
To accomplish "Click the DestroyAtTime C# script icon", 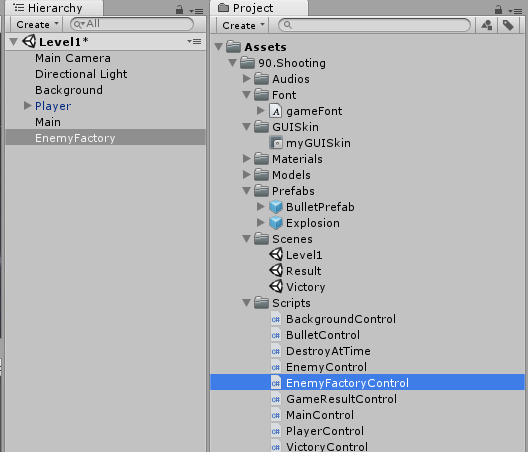I will [276, 351].
